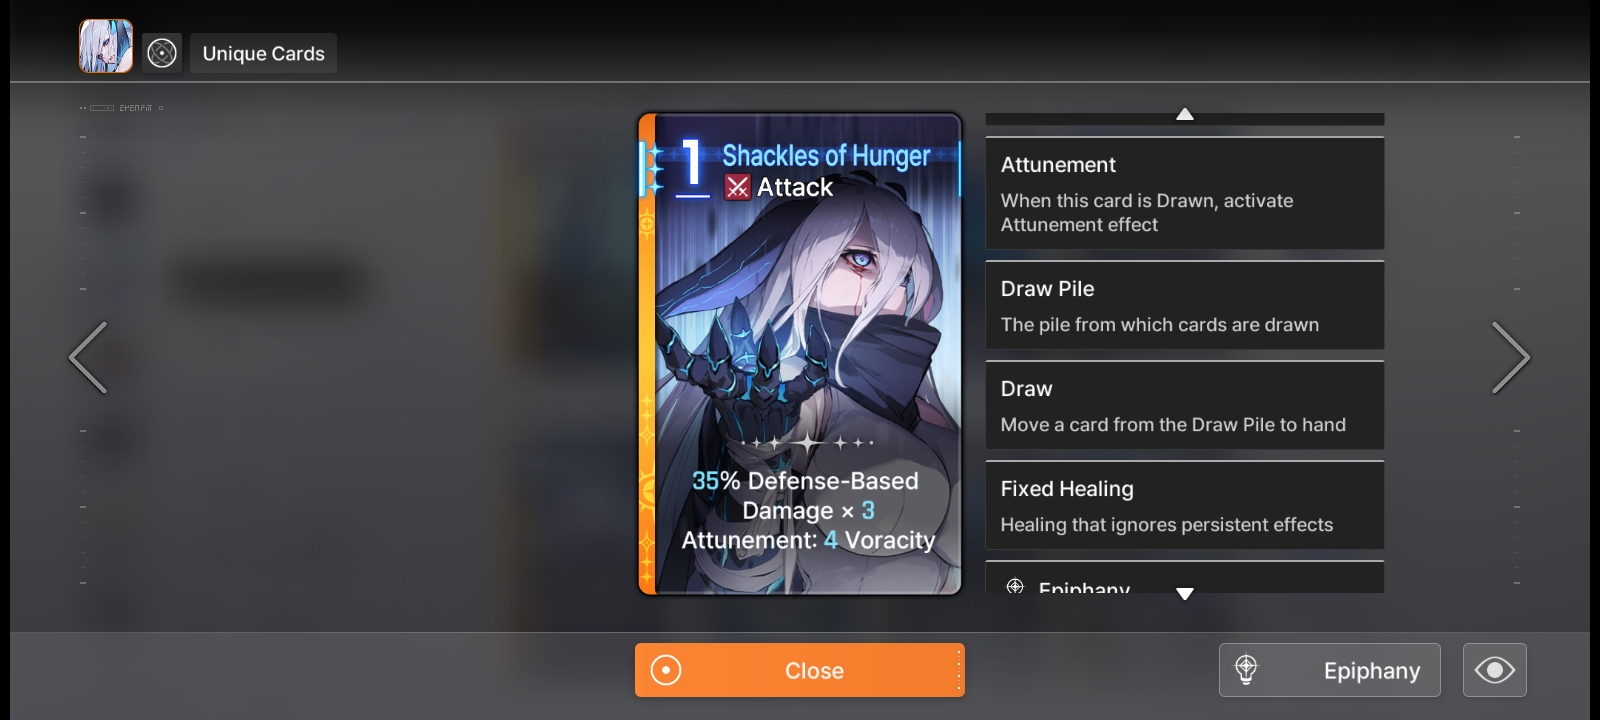Image resolution: width=1600 pixels, height=720 pixels.
Task: Go to the next card arrow
Action: 1510,357
